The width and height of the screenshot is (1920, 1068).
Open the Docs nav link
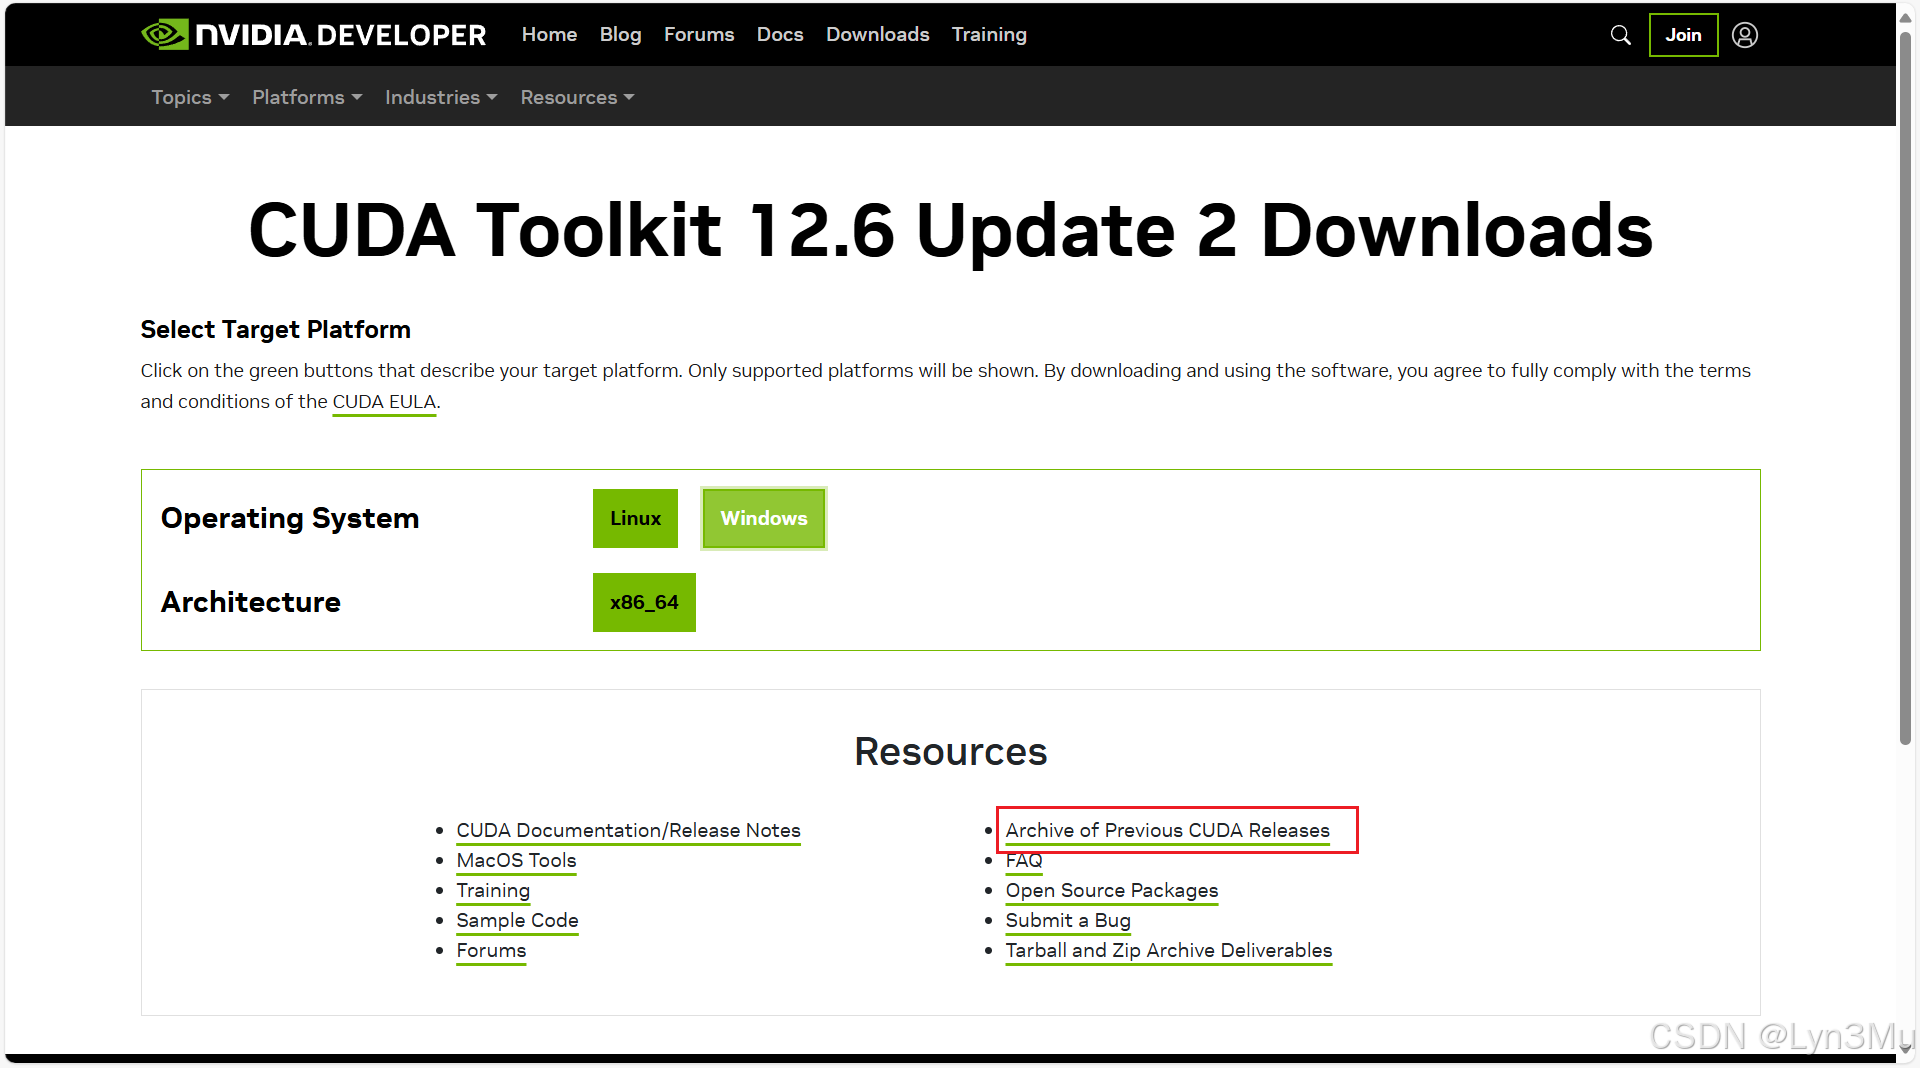(x=780, y=34)
